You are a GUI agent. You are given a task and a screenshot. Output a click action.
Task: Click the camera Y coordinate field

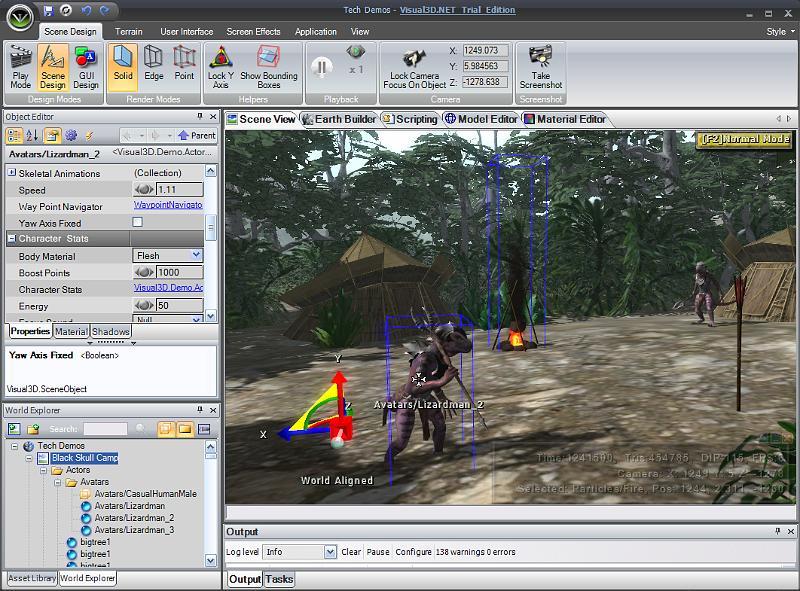(x=485, y=66)
